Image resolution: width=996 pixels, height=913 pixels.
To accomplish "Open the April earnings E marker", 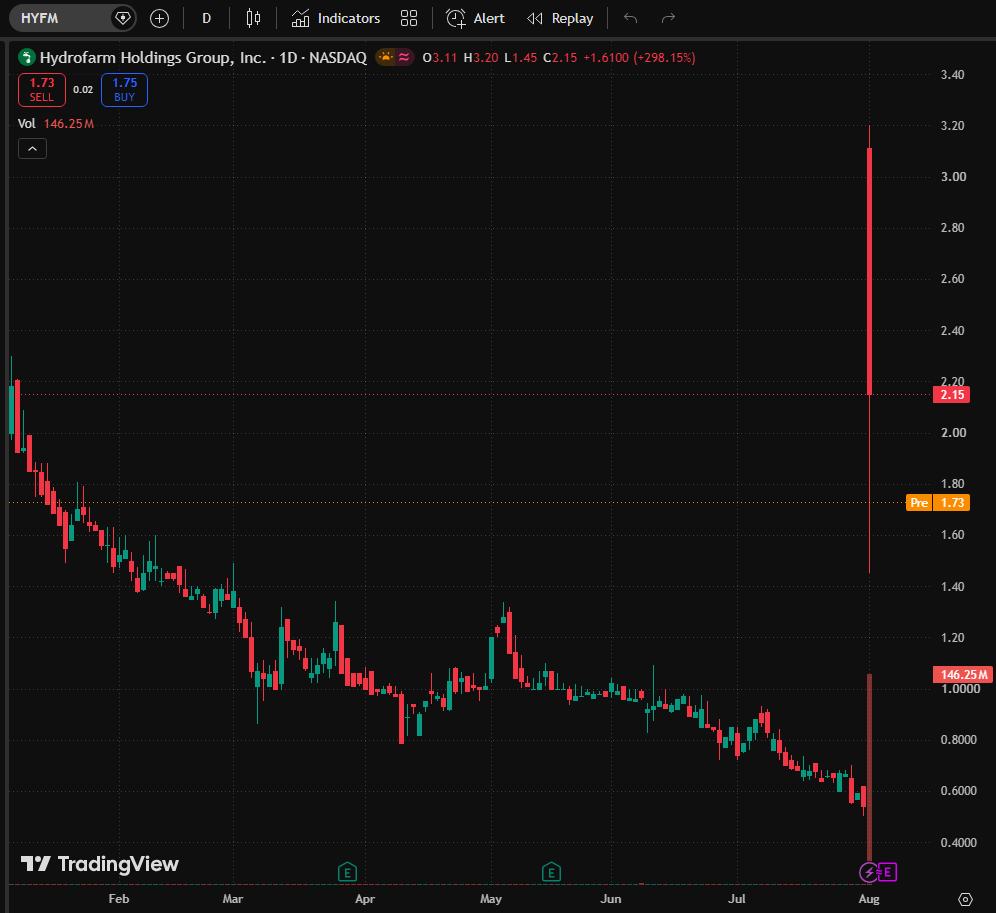I will click(x=347, y=872).
